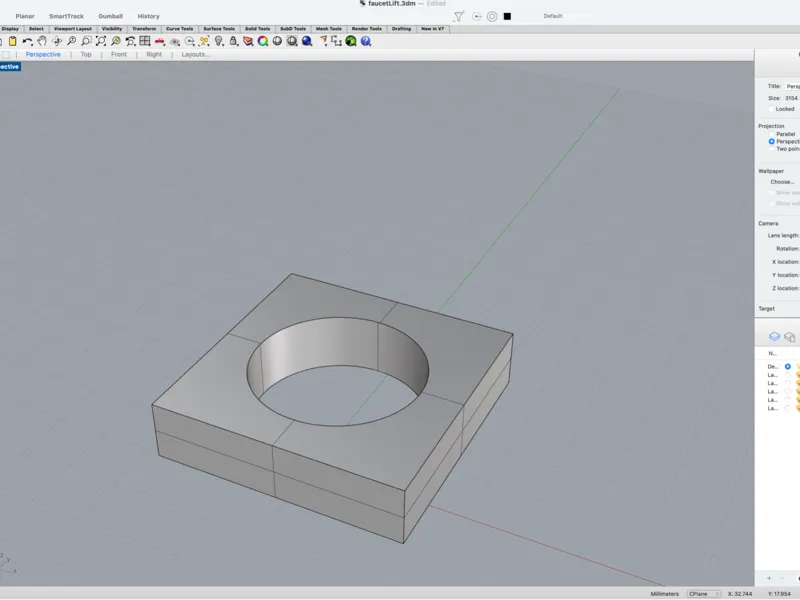The height and width of the screenshot is (600, 800).
Task: Select the Pan hand tool
Action: [42, 41]
